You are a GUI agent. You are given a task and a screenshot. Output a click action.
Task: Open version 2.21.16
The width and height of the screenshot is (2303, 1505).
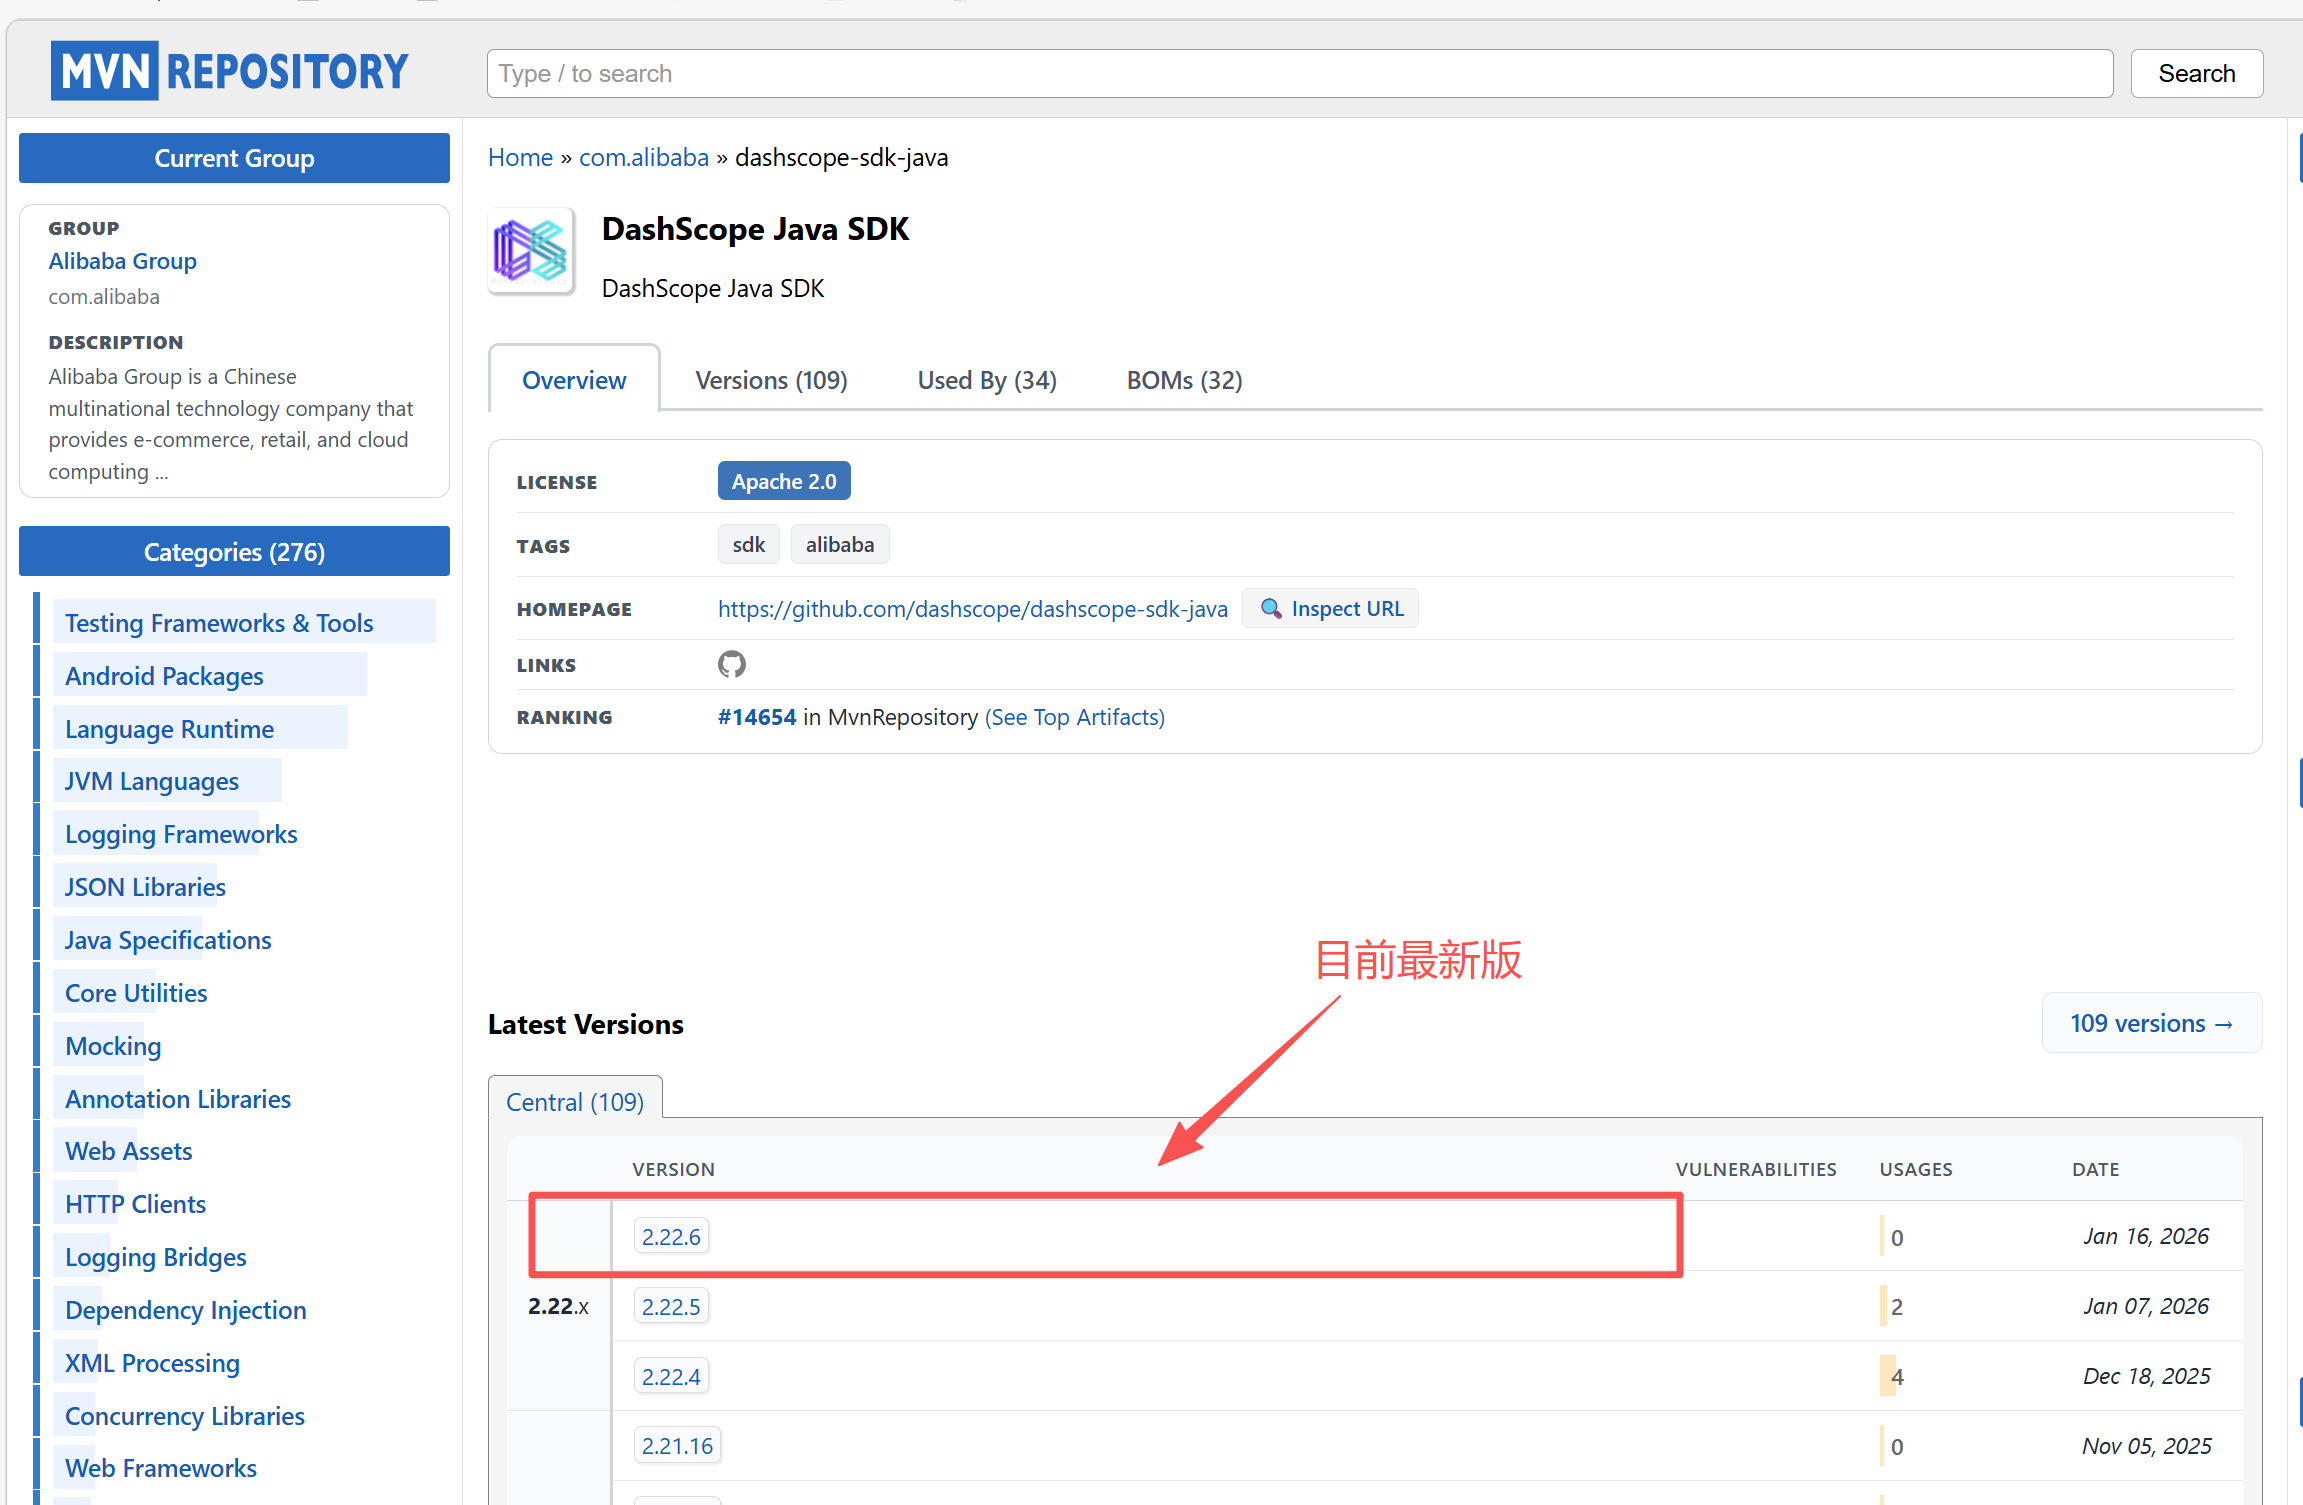point(677,1446)
